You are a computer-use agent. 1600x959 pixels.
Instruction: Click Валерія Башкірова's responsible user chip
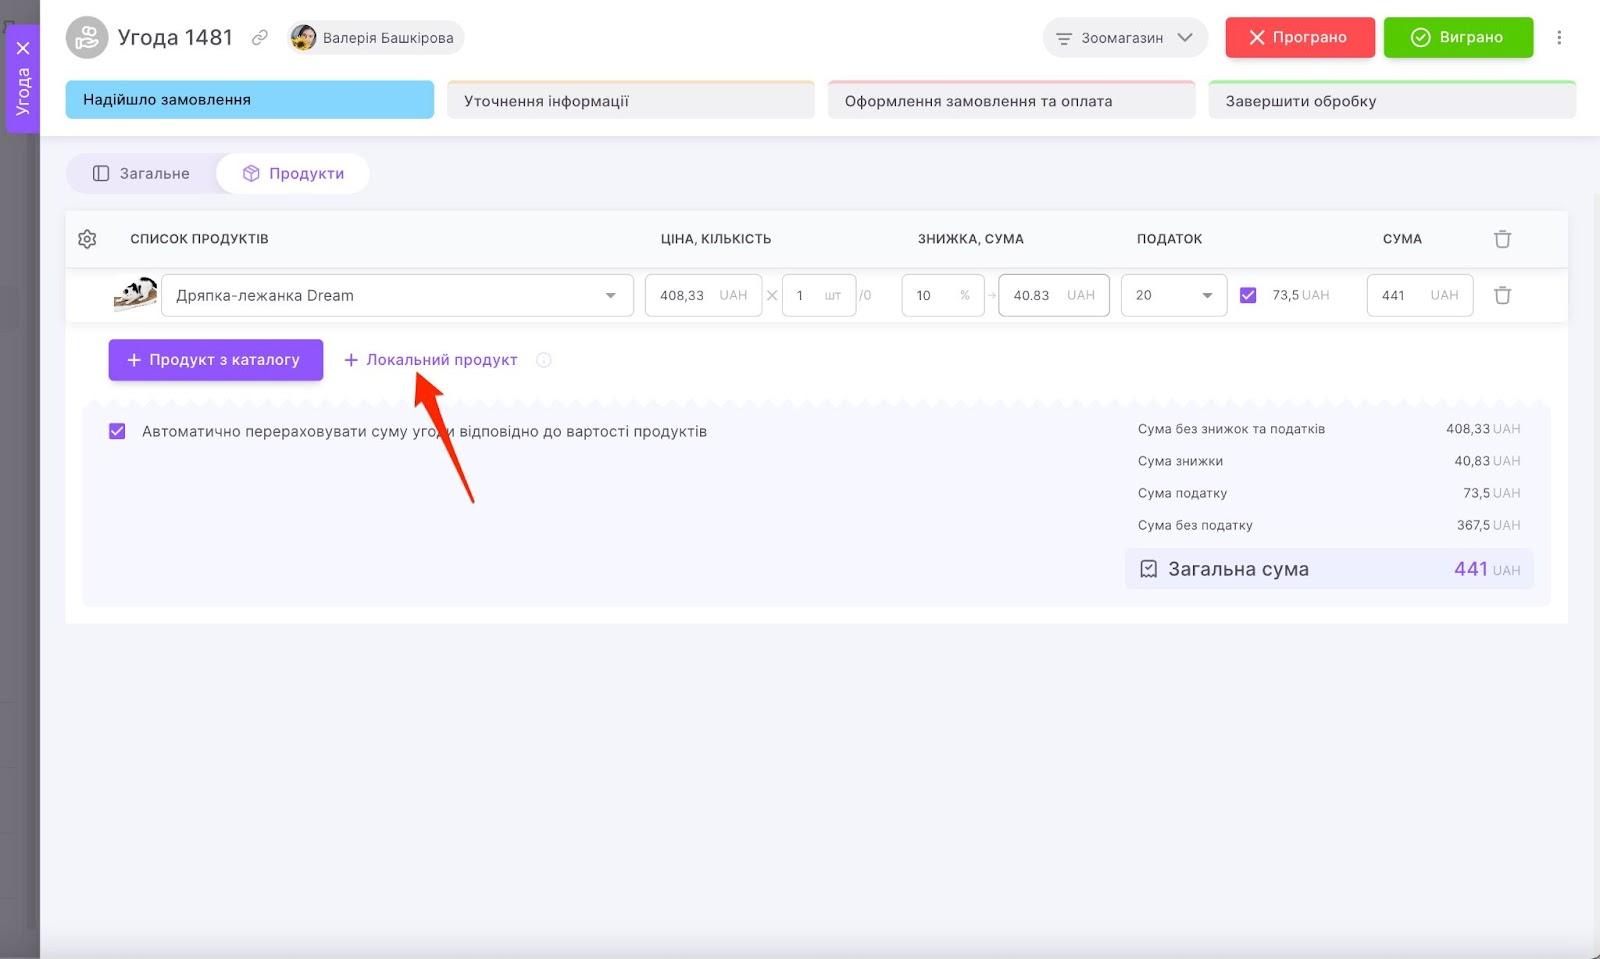(x=376, y=38)
